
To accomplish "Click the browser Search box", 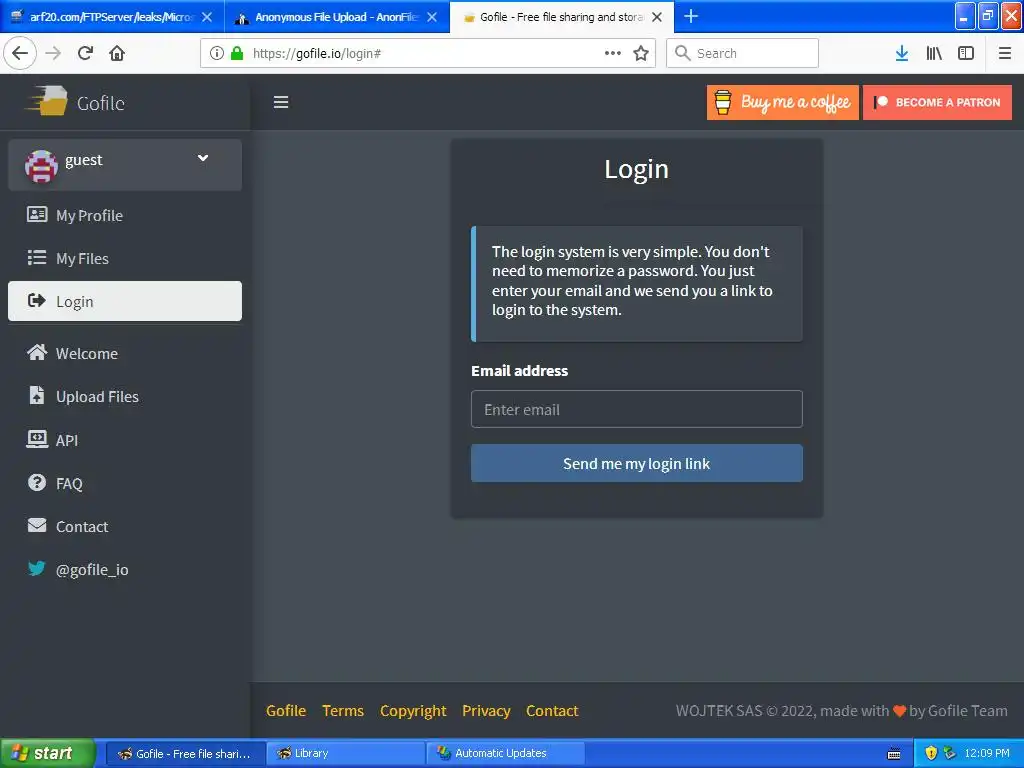I will click(x=743, y=53).
